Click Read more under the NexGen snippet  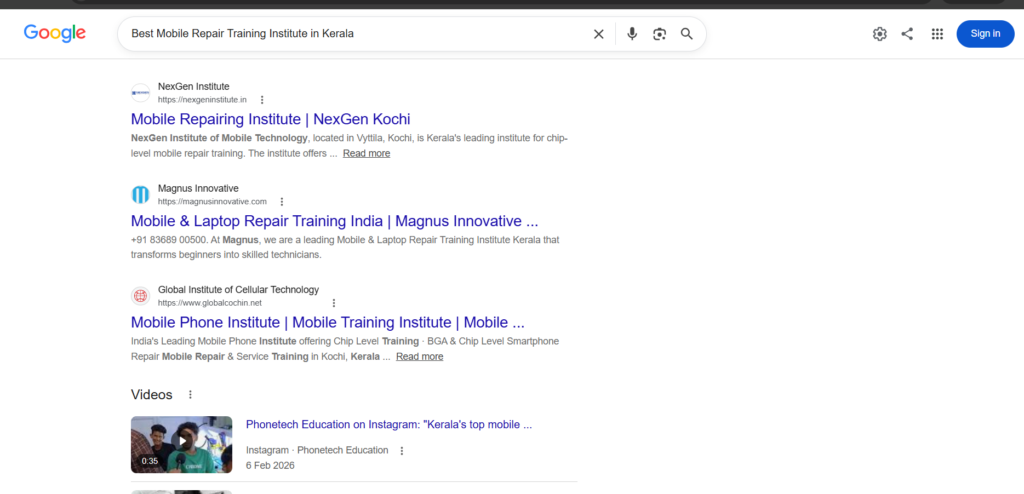pos(366,154)
